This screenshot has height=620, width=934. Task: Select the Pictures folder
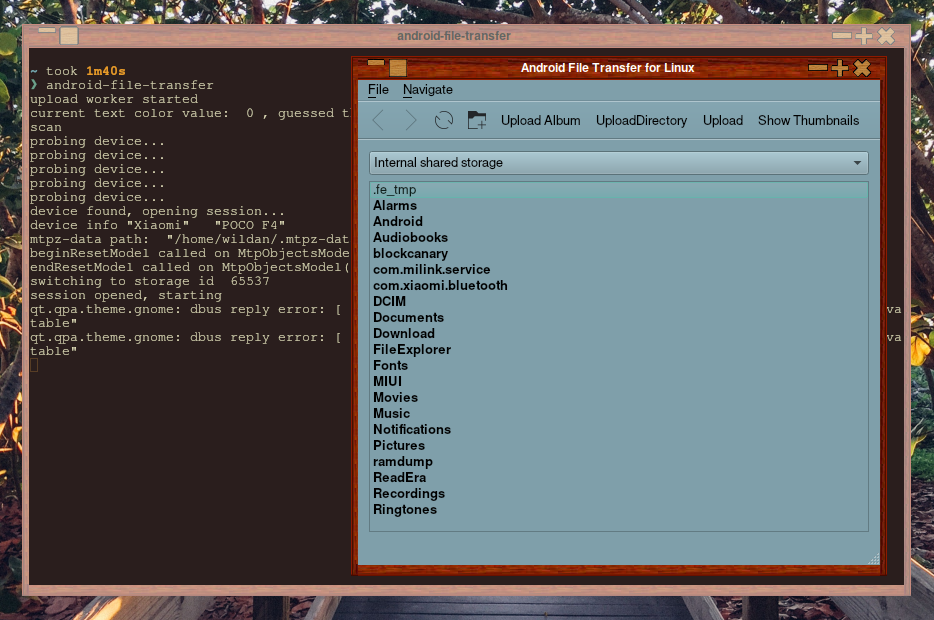[x=398, y=446]
